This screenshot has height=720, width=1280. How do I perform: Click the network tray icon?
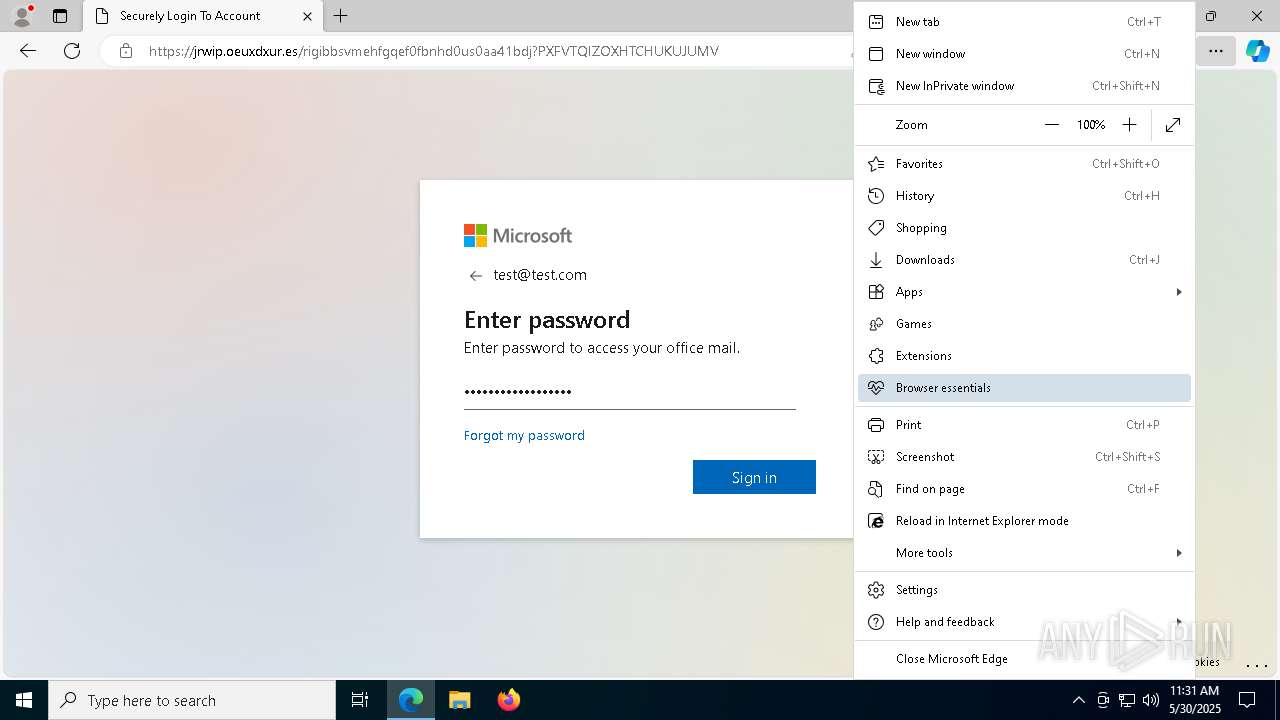(1126, 700)
